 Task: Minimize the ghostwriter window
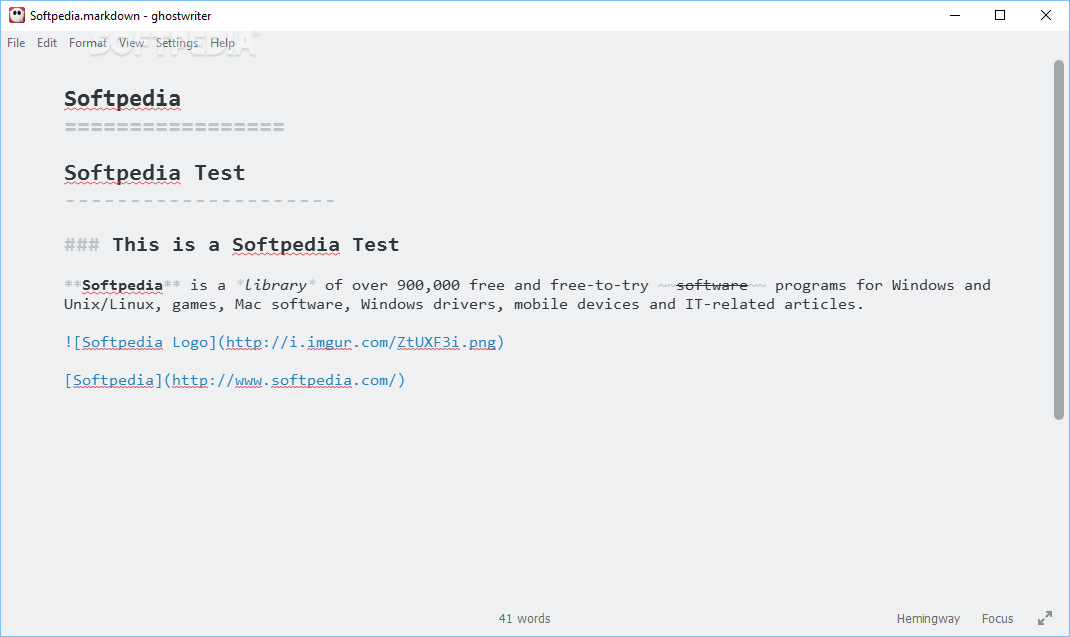pos(955,15)
